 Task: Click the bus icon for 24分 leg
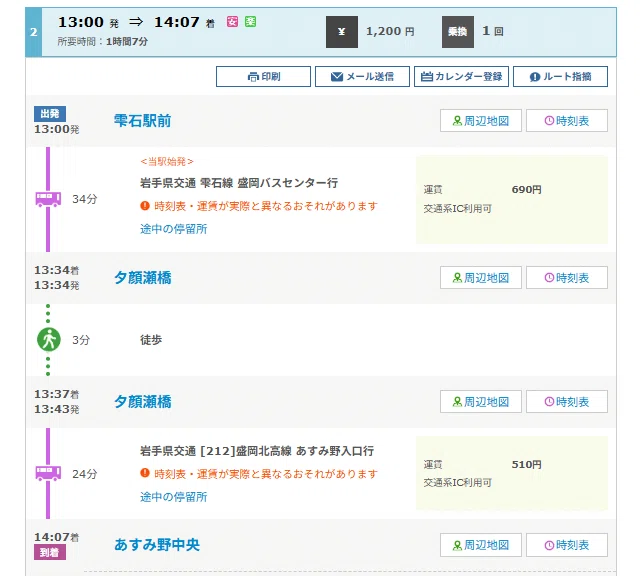[x=48, y=473]
